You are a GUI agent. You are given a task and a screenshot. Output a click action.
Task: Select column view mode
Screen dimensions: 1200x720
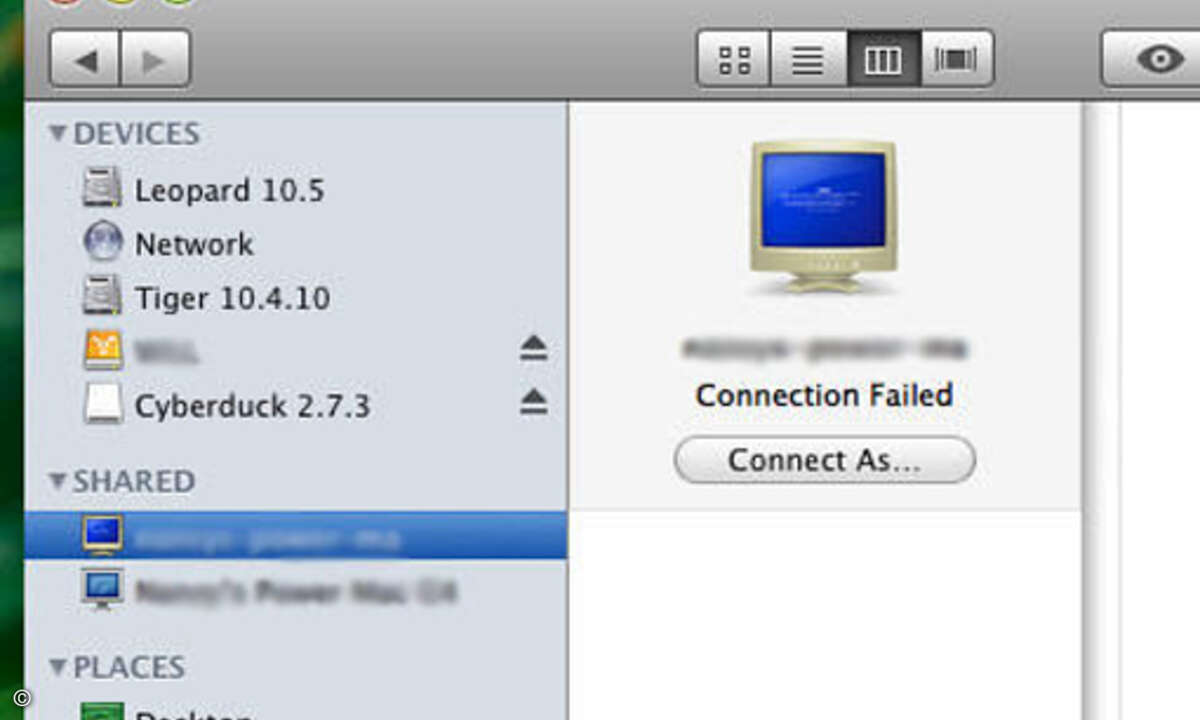coord(883,59)
